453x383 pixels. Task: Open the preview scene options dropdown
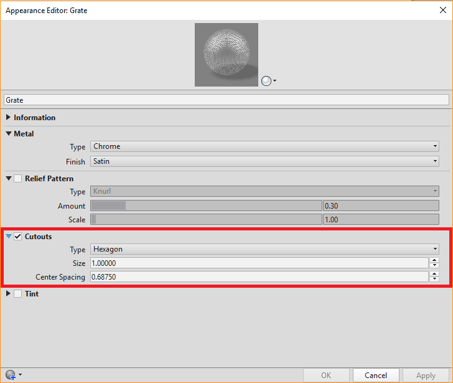coord(269,81)
